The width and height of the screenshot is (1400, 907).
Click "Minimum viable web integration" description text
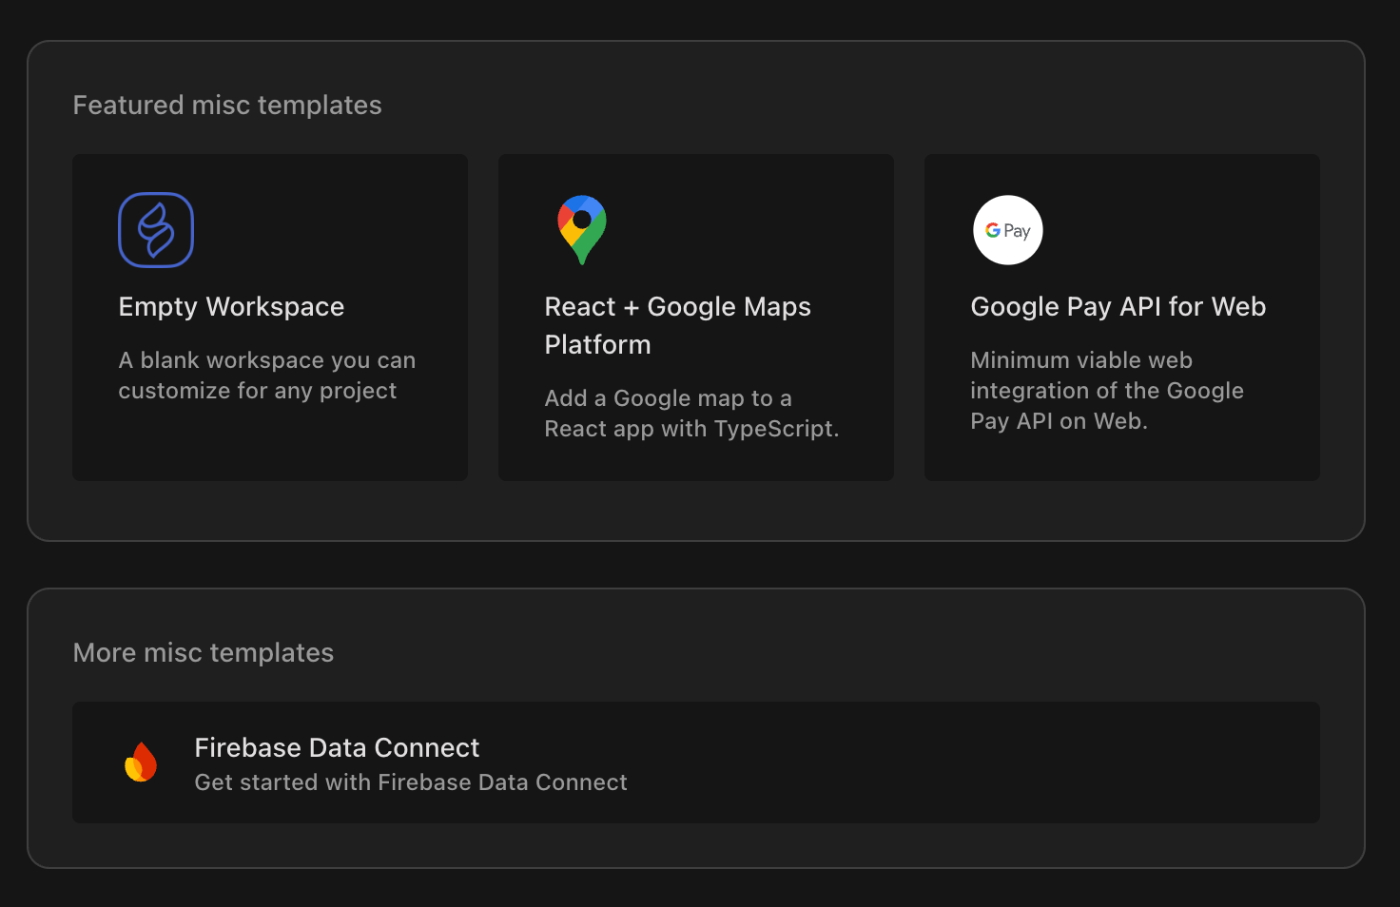(x=1107, y=390)
